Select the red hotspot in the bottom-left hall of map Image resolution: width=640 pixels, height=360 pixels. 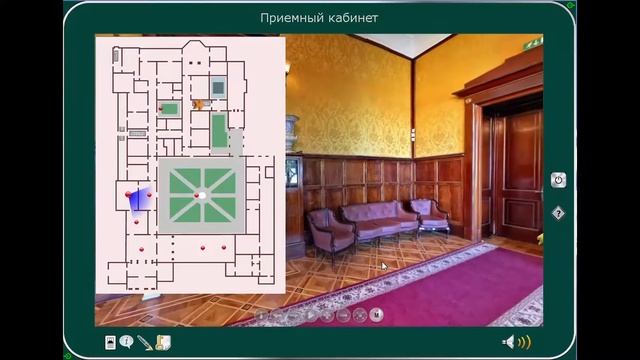tap(141, 249)
